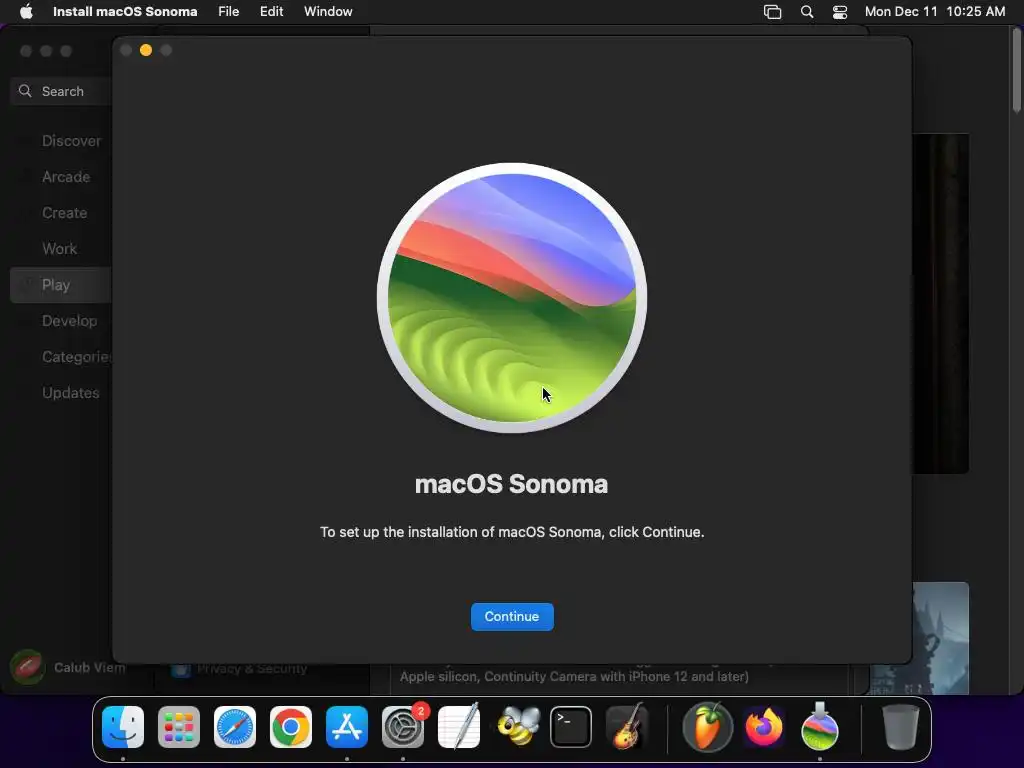This screenshot has width=1024, height=768.
Task: Click Continue to set up macOS Sonoma
Action: coord(512,616)
